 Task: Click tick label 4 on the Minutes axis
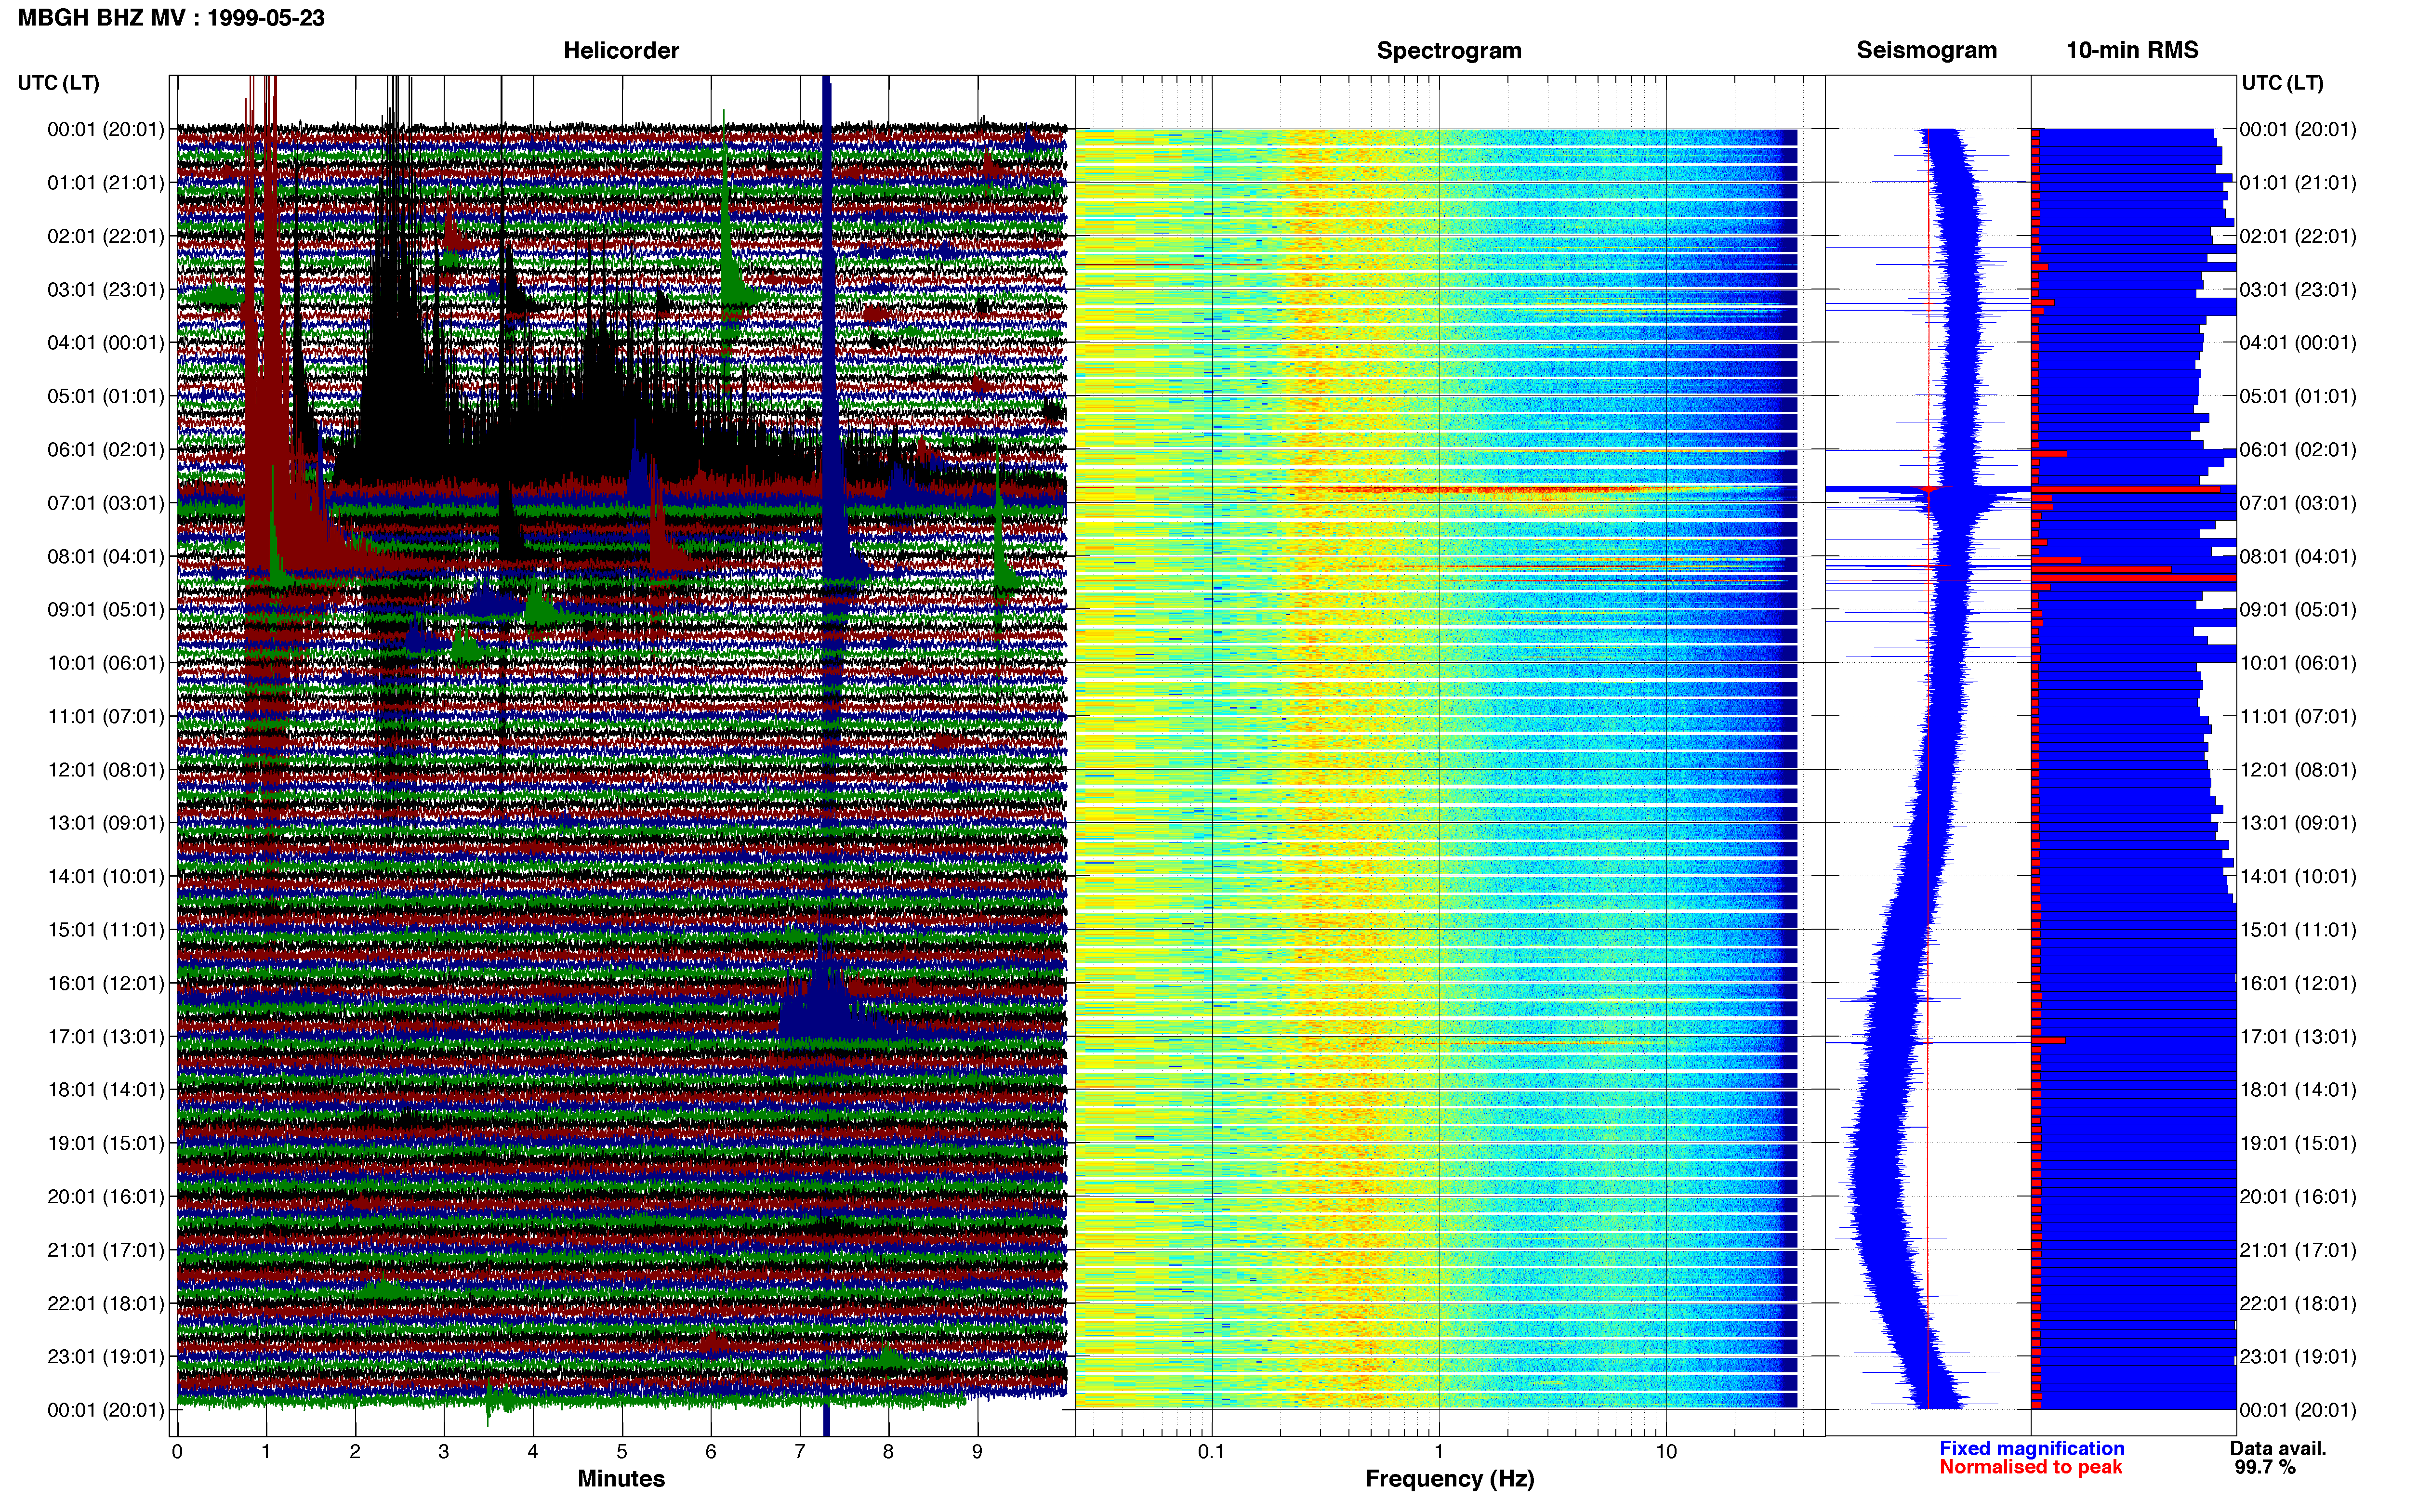[533, 1452]
